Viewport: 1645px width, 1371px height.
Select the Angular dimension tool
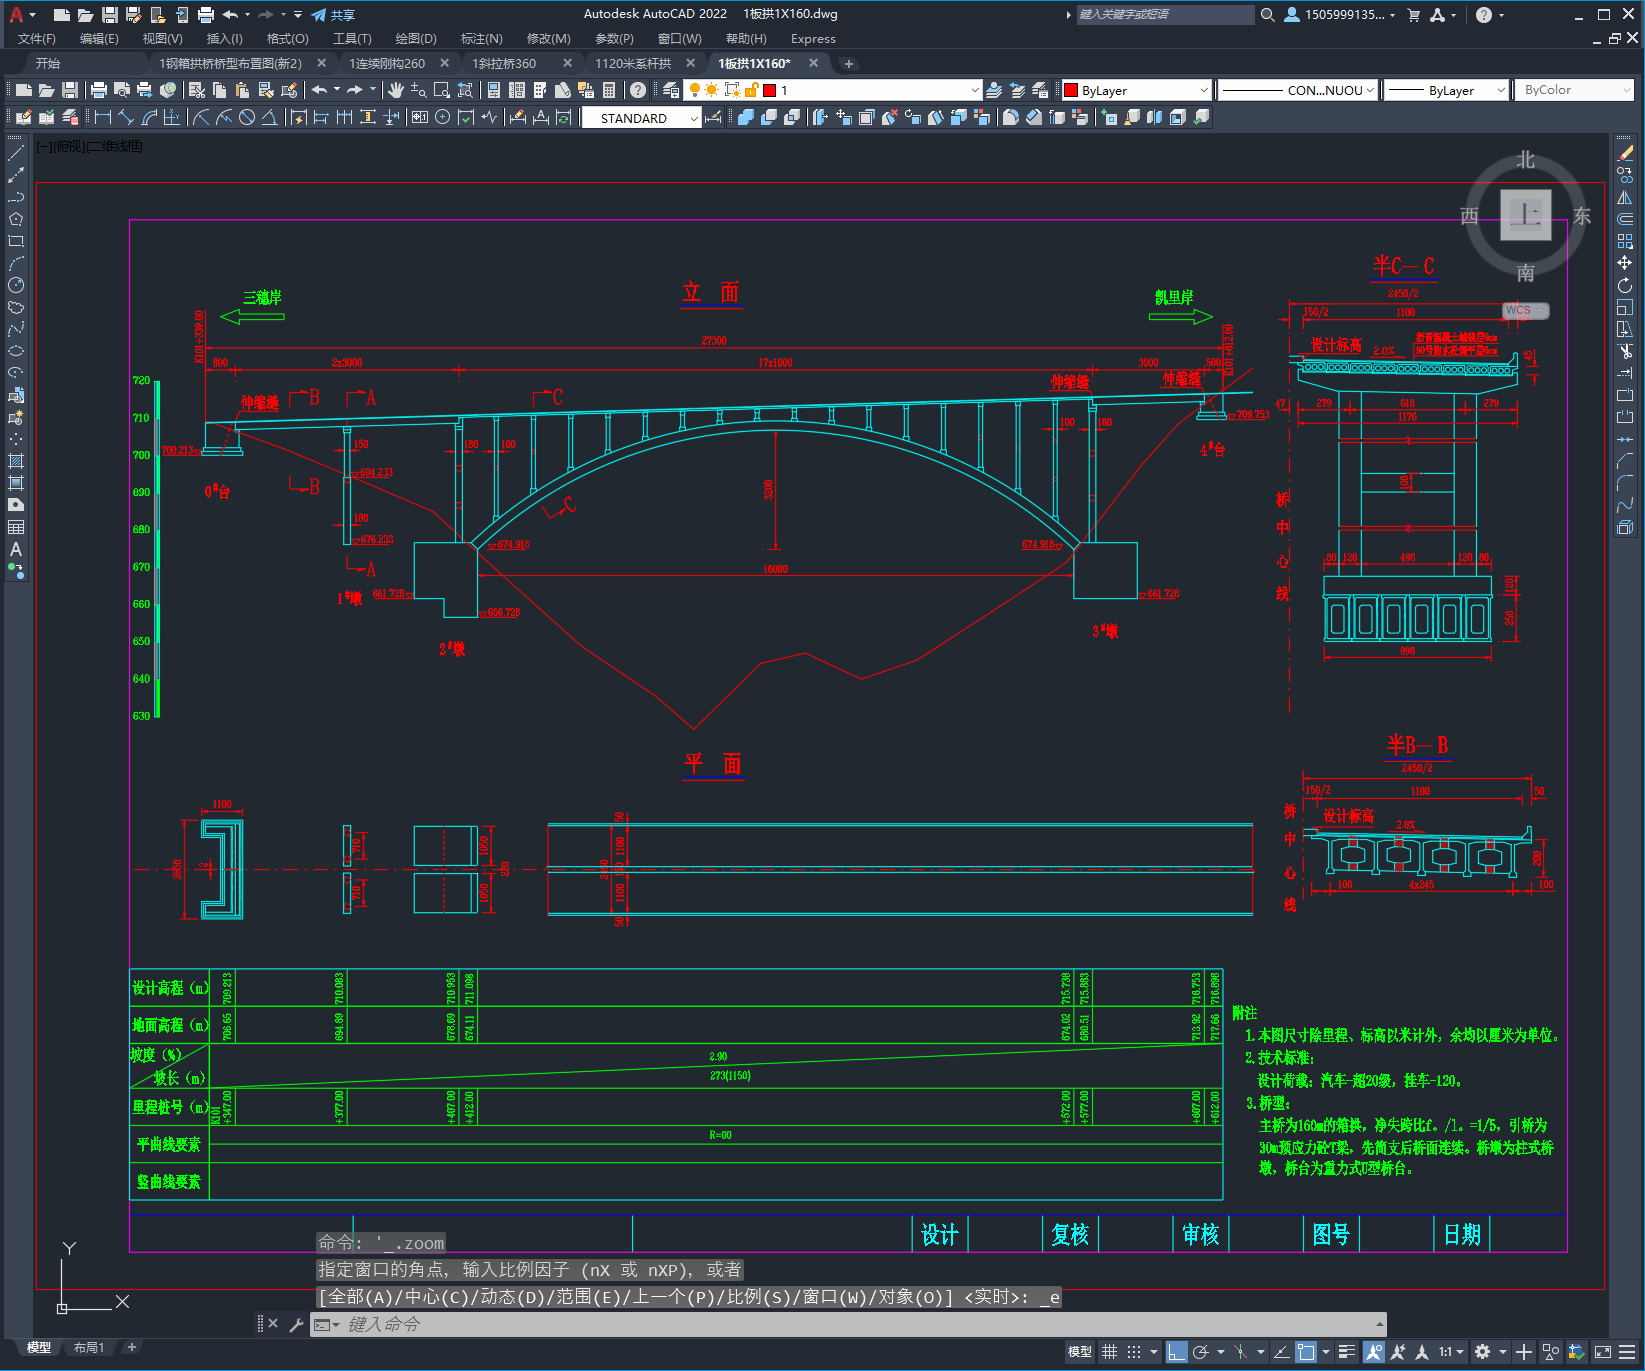coord(269,117)
